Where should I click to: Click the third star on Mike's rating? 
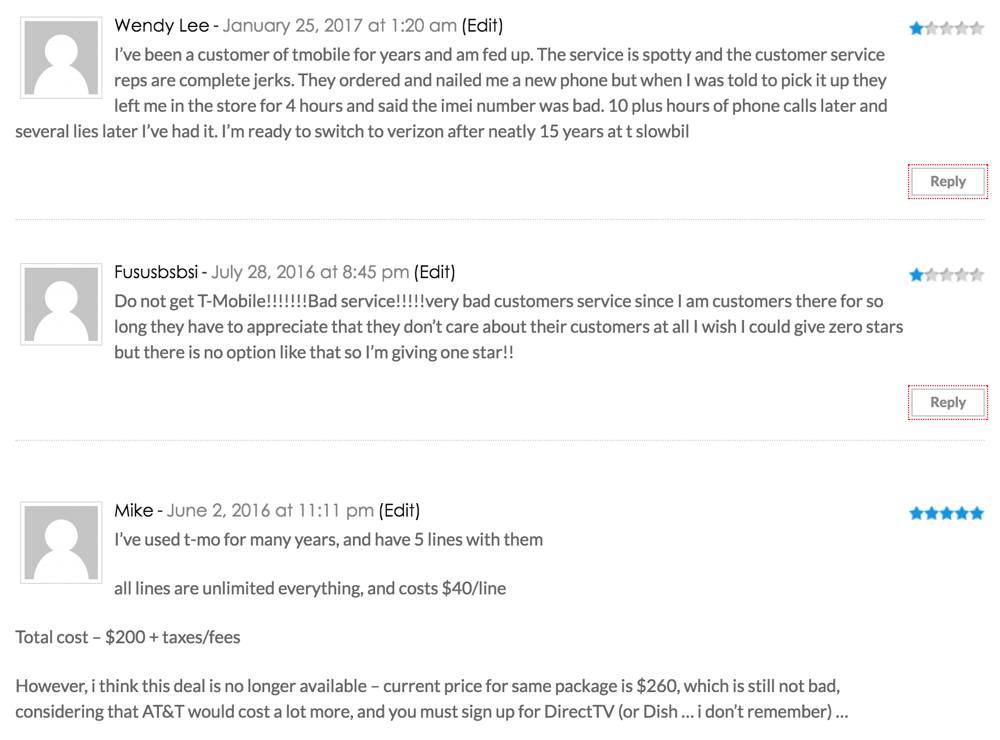(946, 513)
